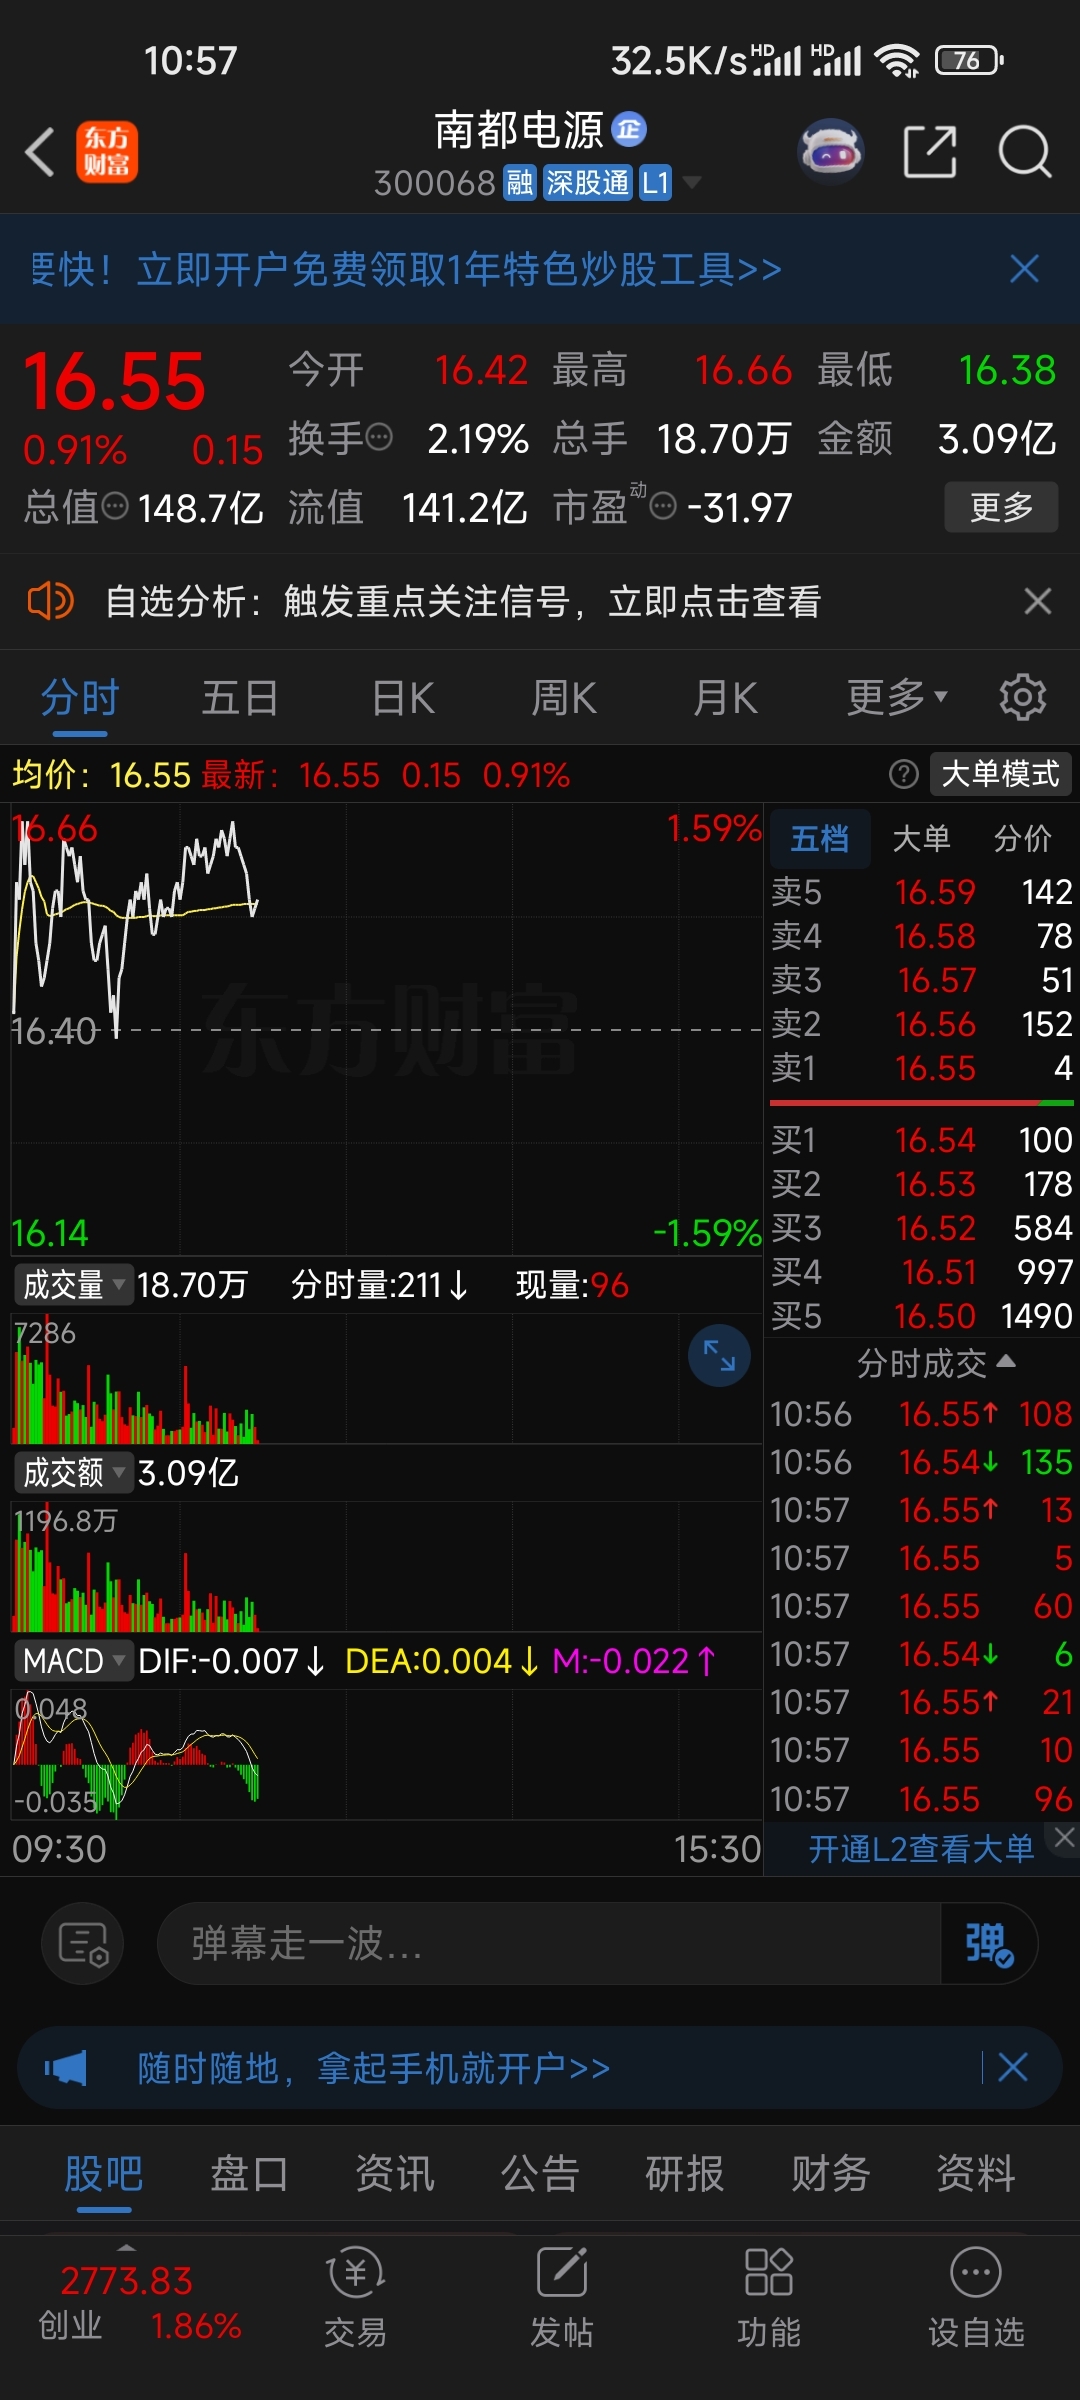Tap the L1 level badge
Screen dimensions: 1080x2400
click(x=655, y=183)
